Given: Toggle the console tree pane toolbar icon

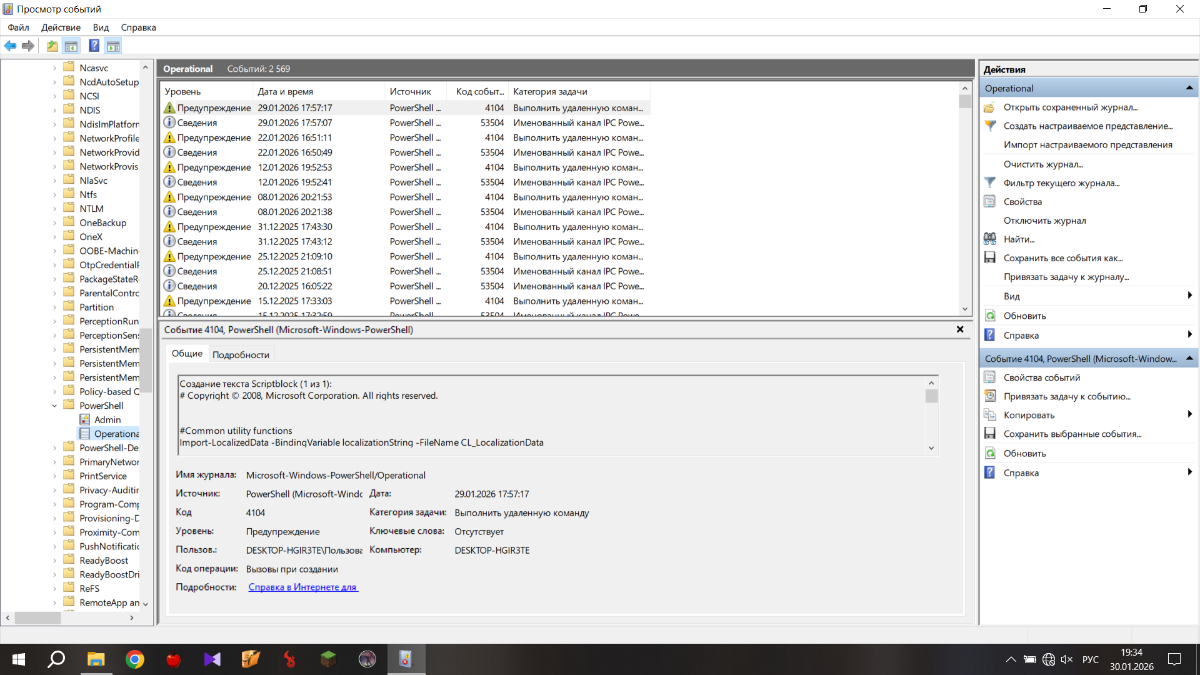Looking at the screenshot, I should pos(71,46).
